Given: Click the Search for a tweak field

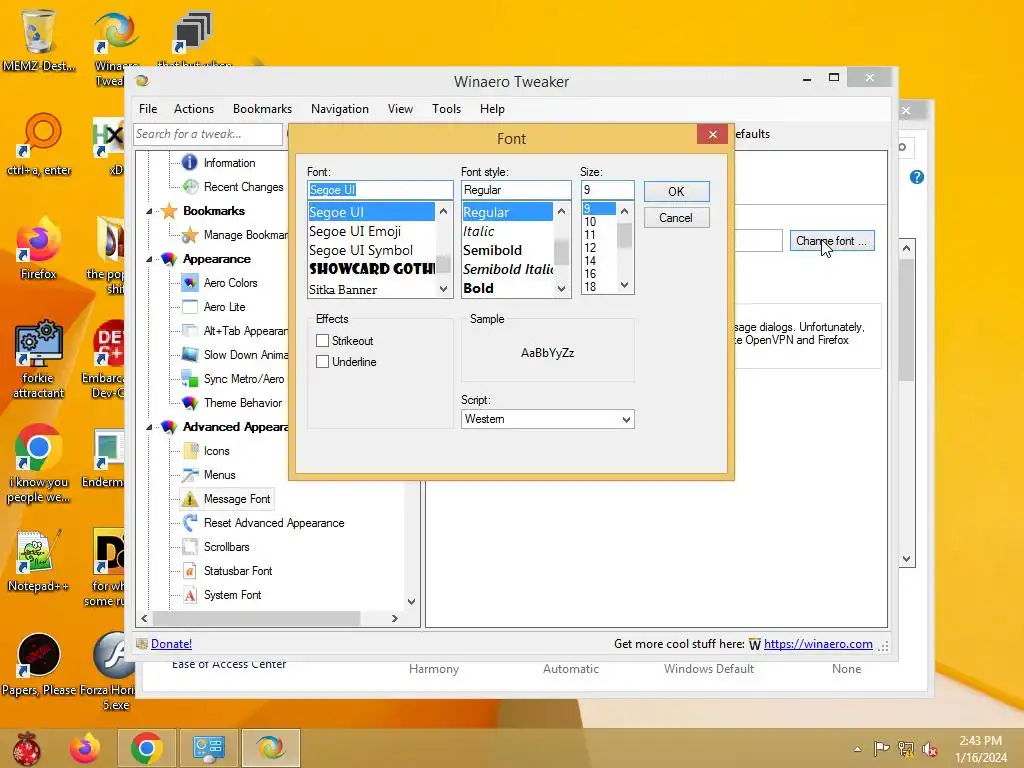Looking at the screenshot, I should click(208, 134).
